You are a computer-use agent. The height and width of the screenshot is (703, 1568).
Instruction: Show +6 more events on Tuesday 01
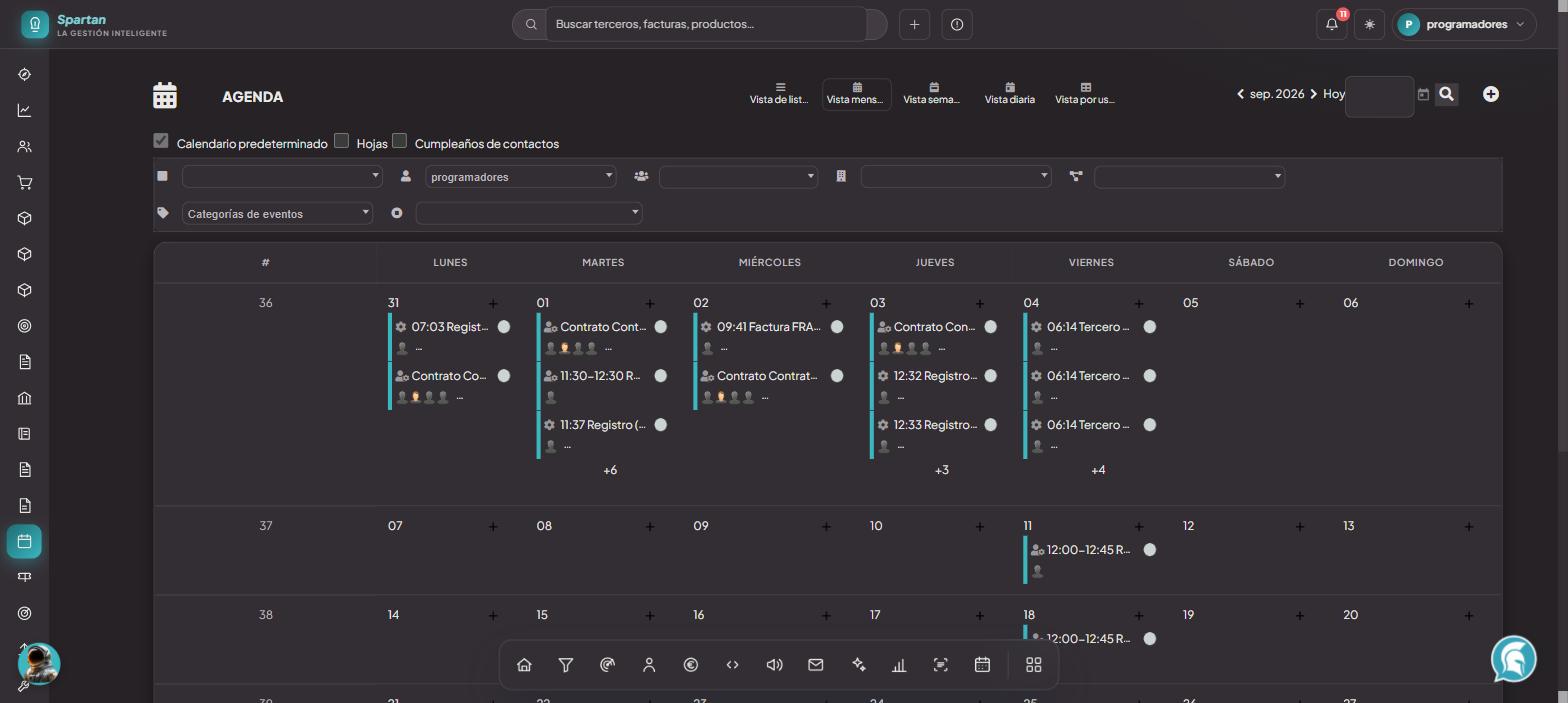610,470
